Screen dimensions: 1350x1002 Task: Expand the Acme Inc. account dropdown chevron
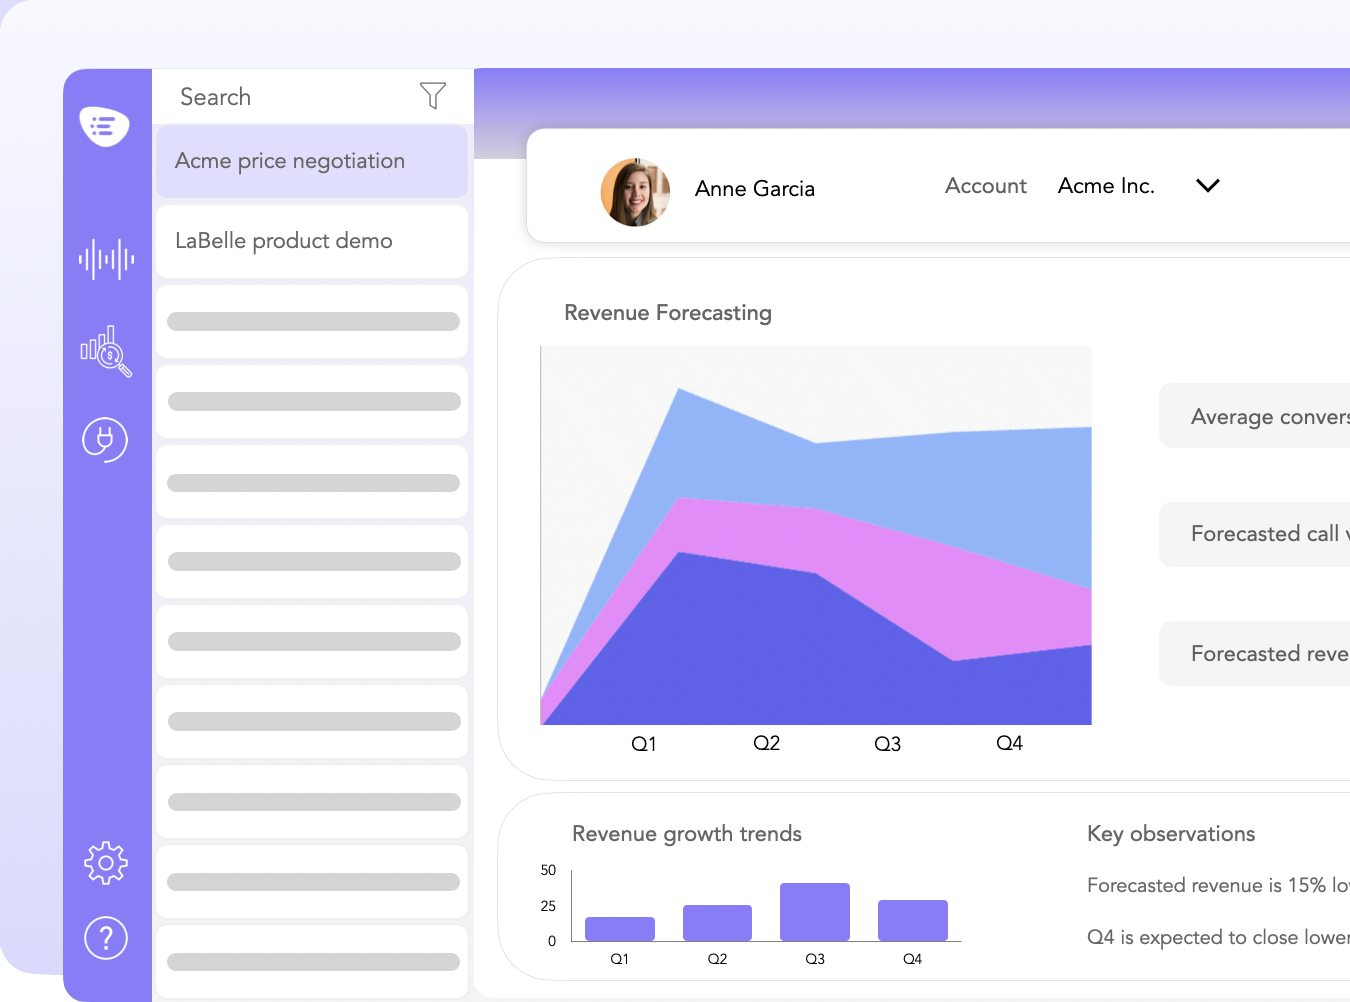1208,186
